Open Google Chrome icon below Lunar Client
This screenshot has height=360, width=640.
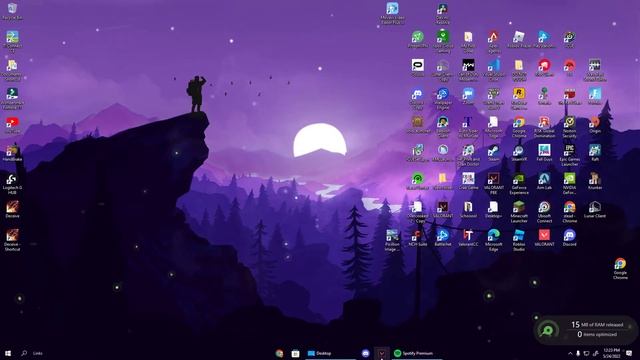pos(620,268)
